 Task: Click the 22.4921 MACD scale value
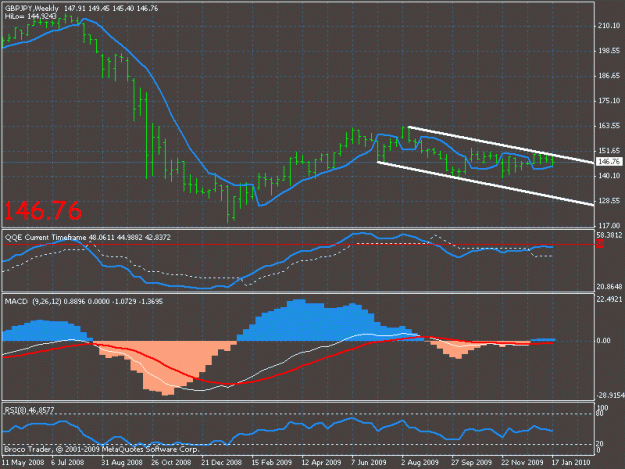click(609, 299)
